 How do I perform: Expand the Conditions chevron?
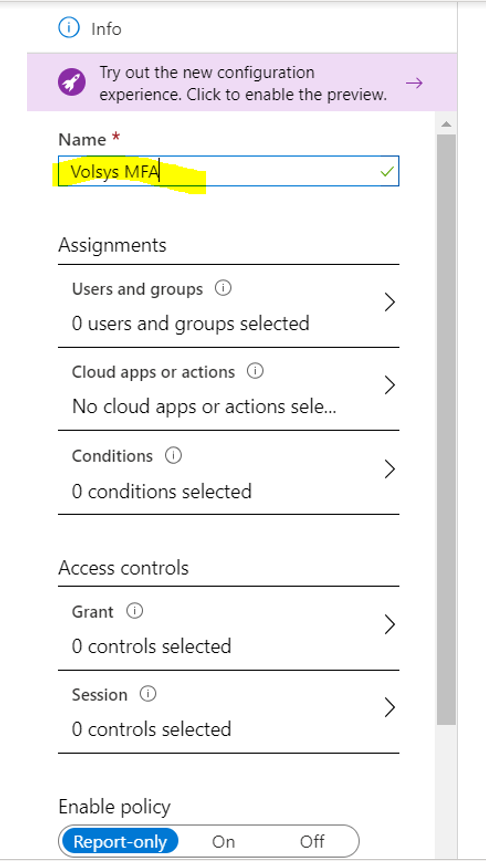tap(389, 469)
